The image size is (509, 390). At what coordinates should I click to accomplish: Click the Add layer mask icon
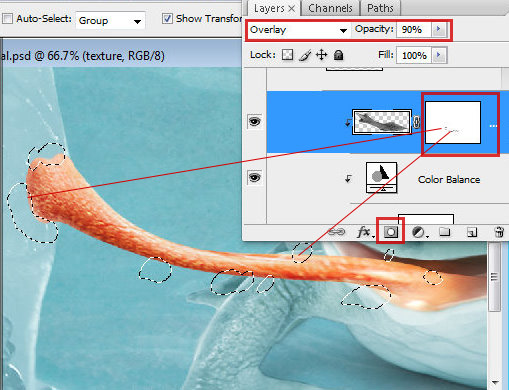click(x=391, y=232)
